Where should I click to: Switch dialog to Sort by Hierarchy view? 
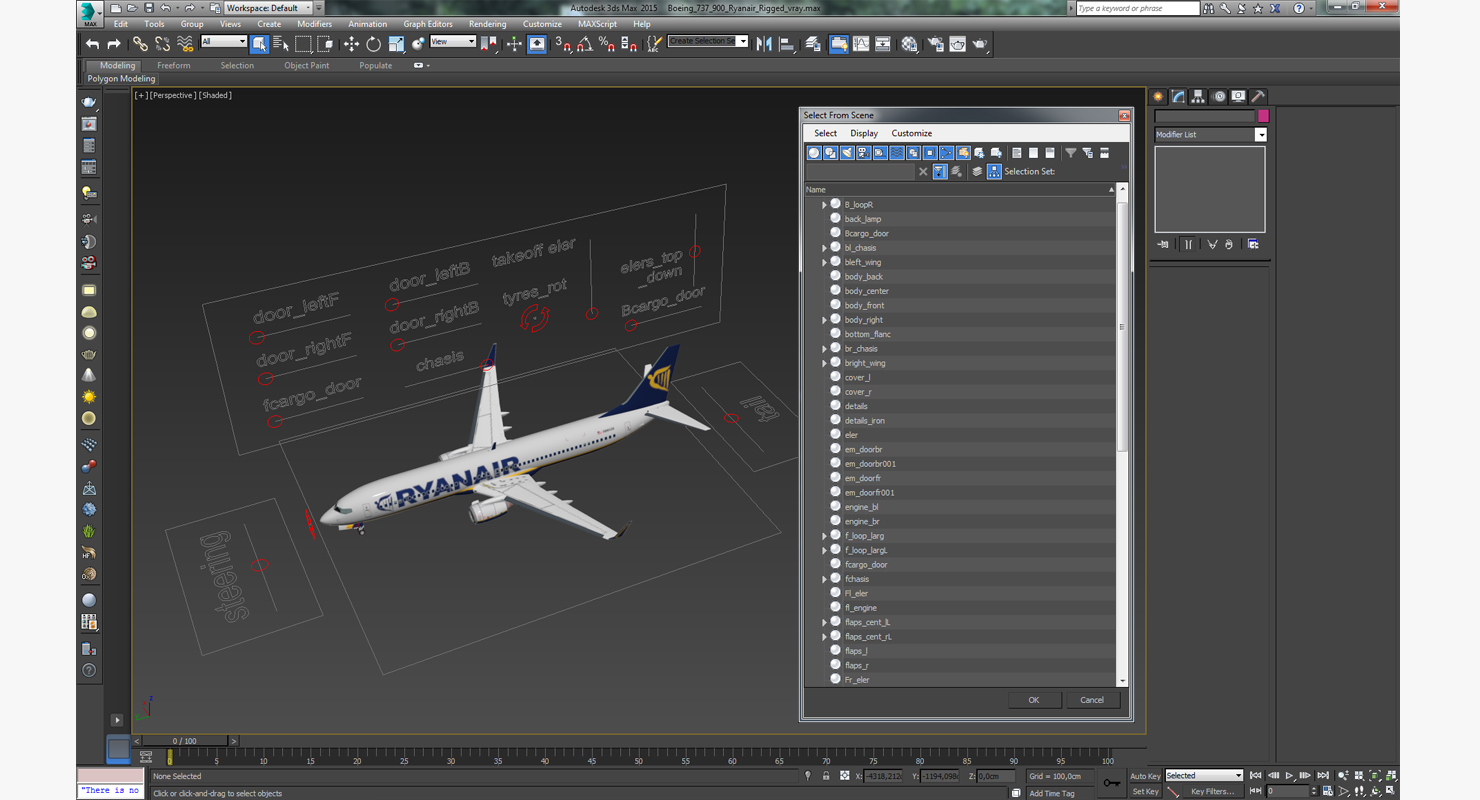pos(994,172)
